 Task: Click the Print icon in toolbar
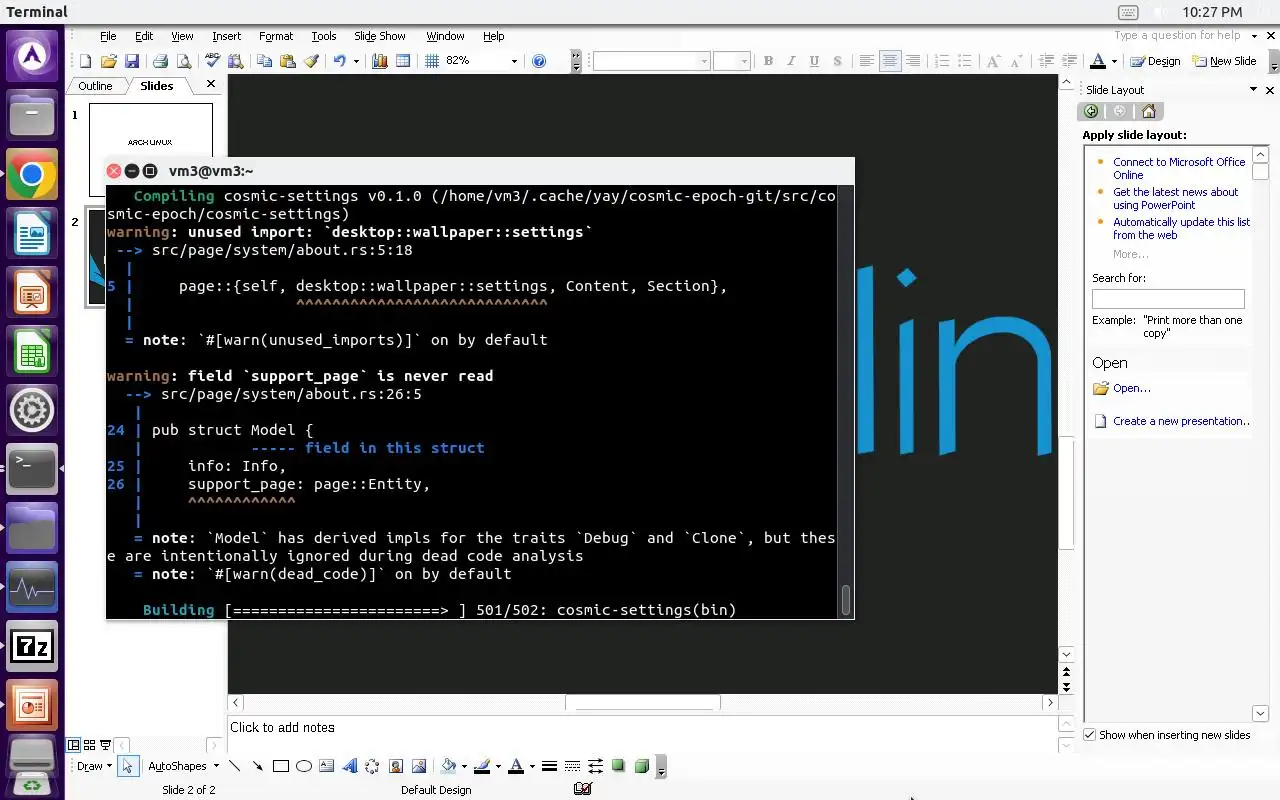[x=160, y=61]
